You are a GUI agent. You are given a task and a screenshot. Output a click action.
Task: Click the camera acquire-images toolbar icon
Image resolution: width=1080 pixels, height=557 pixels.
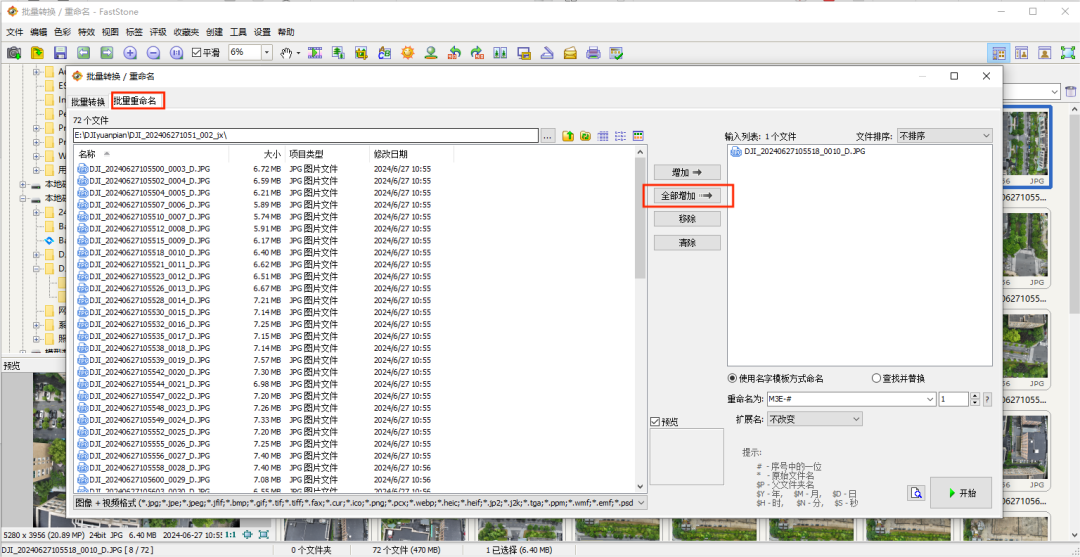pyautogui.click(x=14, y=52)
